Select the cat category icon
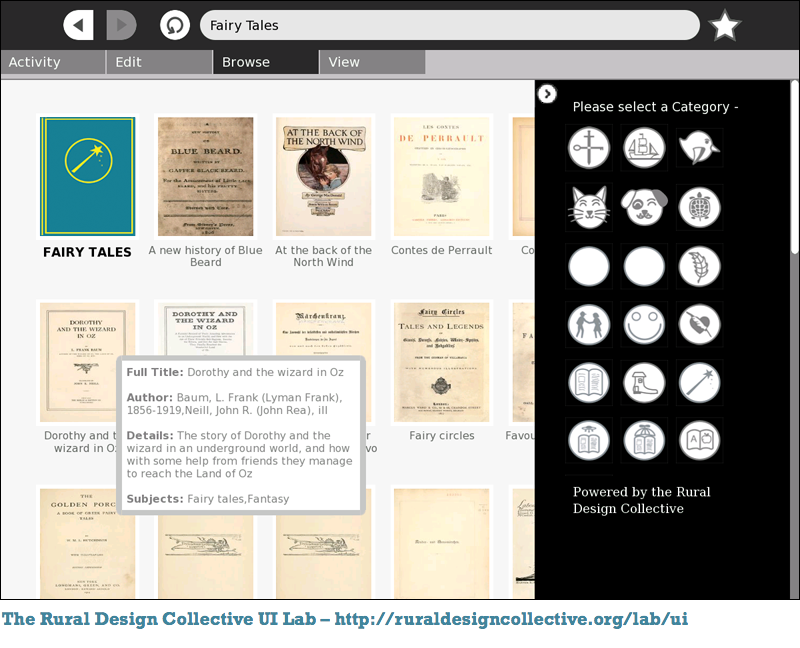800x648 pixels. point(589,207)
